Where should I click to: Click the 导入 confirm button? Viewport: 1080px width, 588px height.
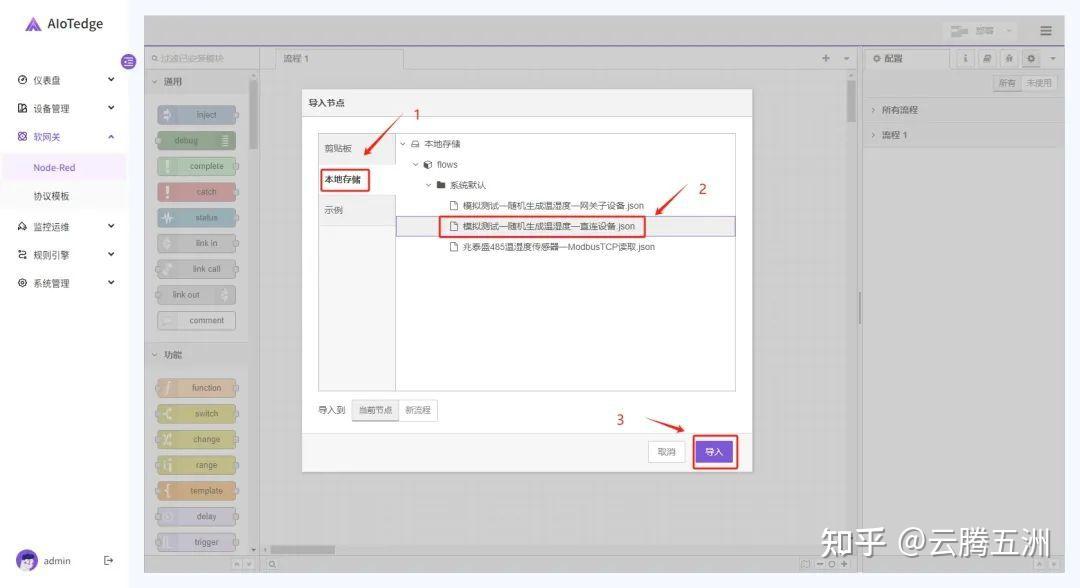click(714, 451)
